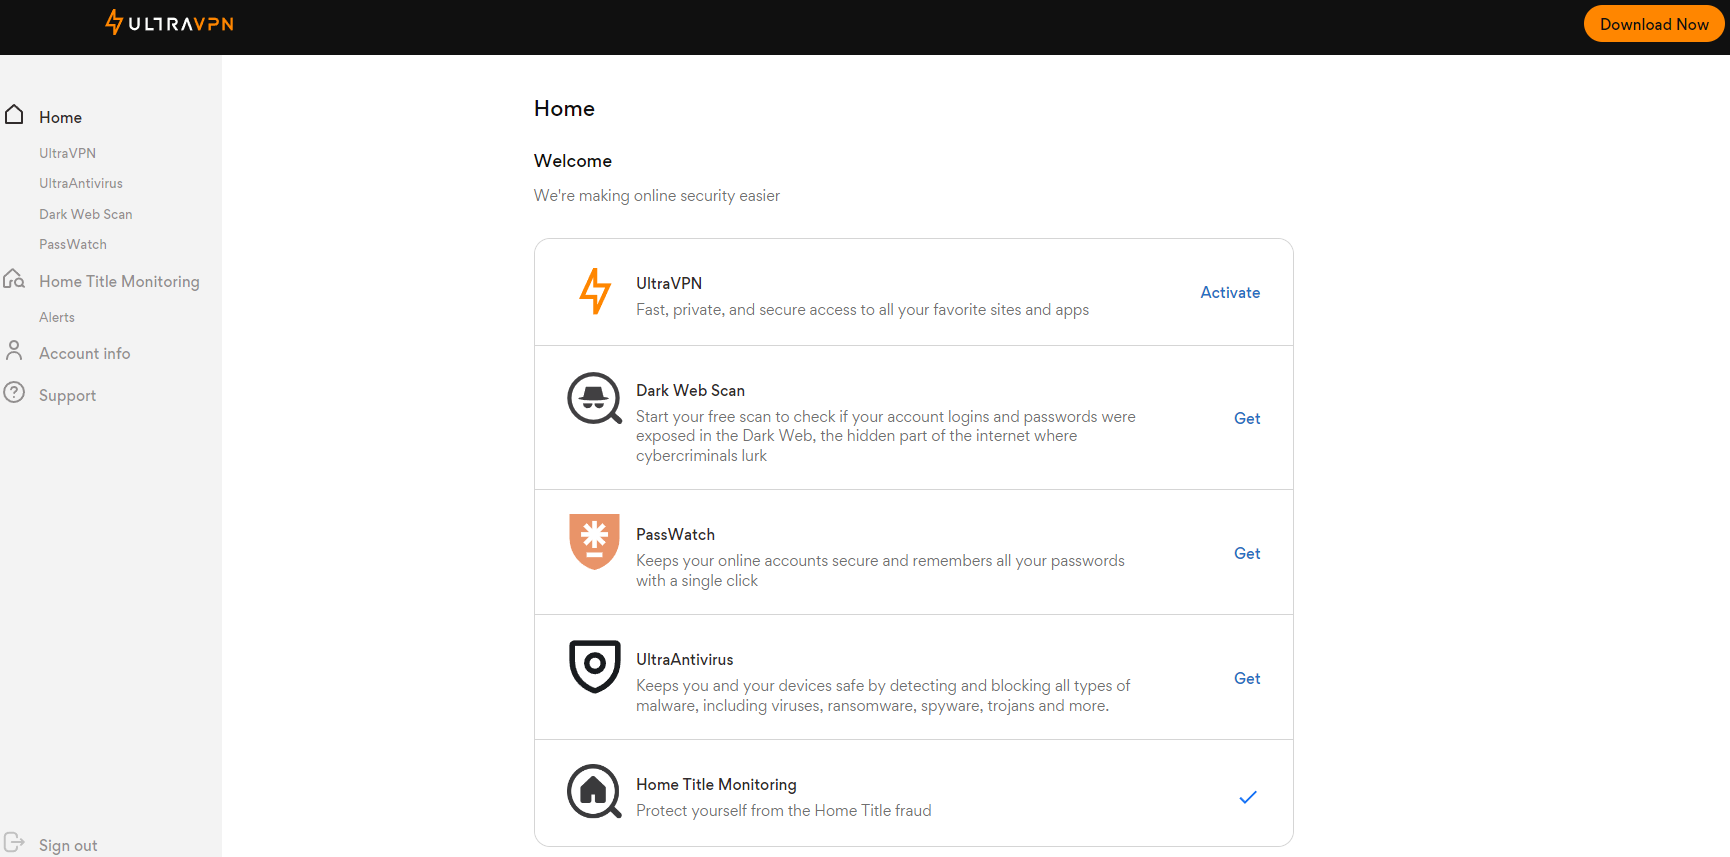Screen dimensions: 1730x857
Task: Click the PassWatch card title
Action: (x=675, y=535)
